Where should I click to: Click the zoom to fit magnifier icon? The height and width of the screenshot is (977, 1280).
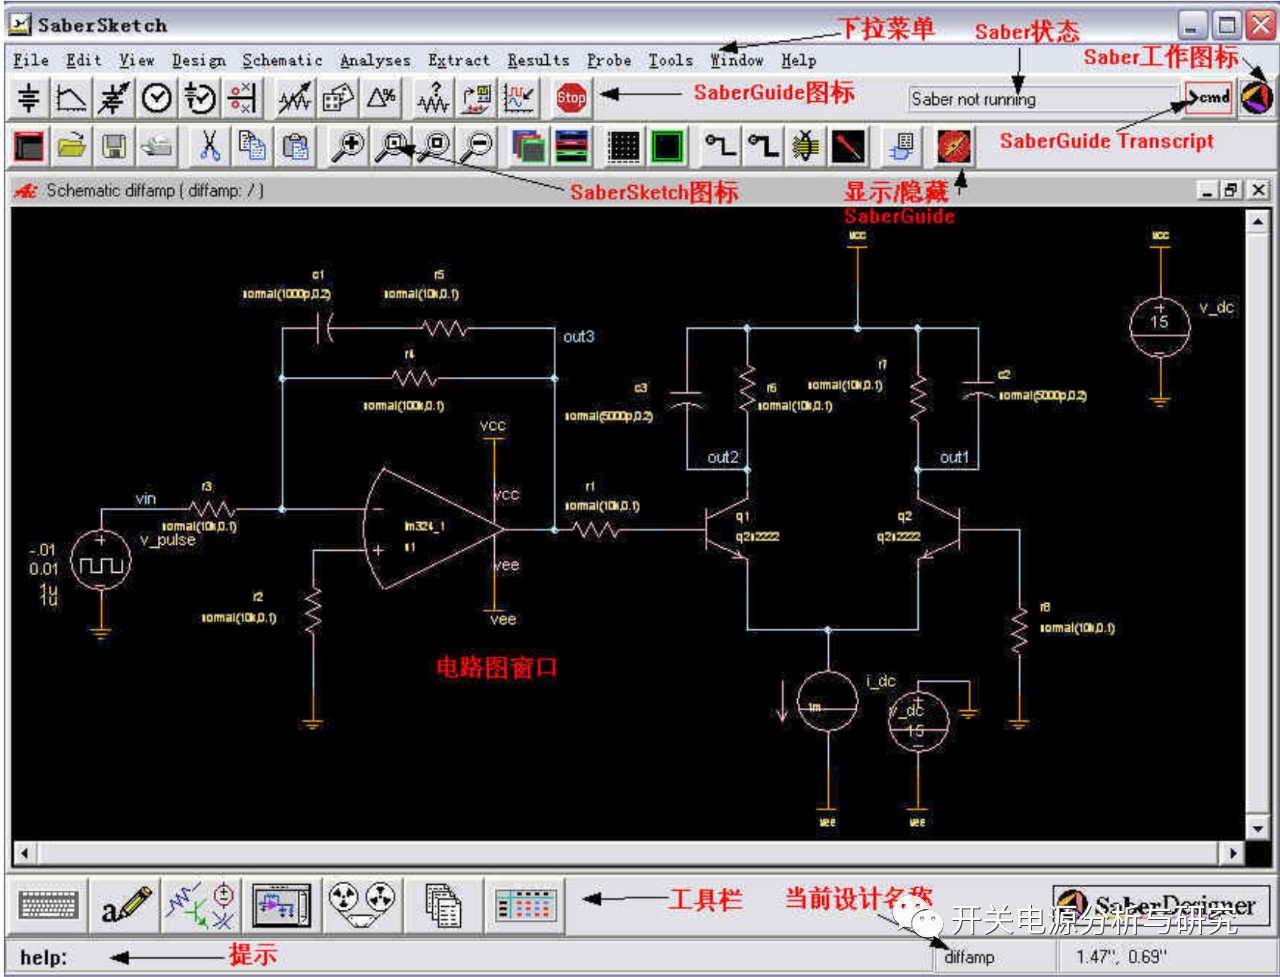click(434, 147)
